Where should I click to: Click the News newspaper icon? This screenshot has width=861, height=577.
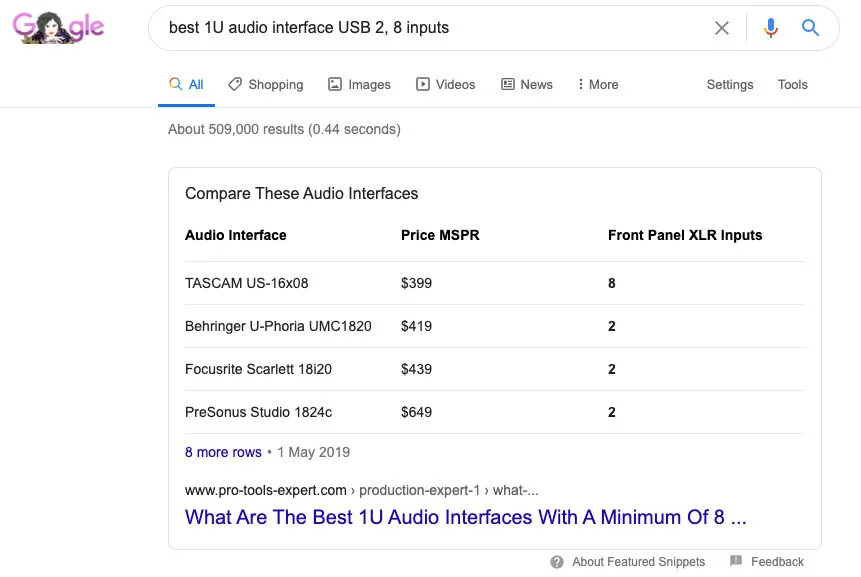[x=508, y=84]
